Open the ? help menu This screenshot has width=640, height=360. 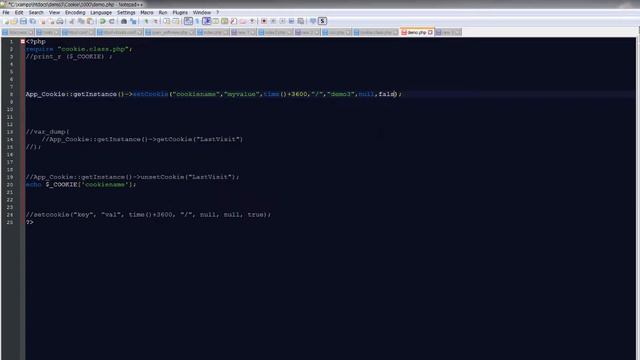218,13
